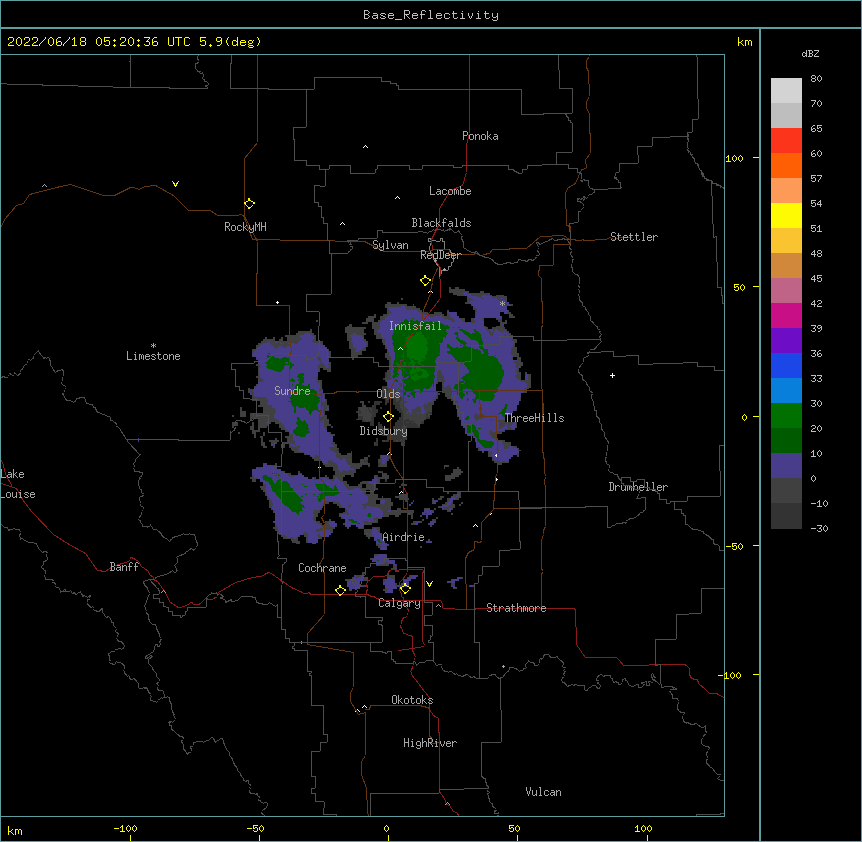The image size is (862, 842).
Task: Click the green reflectivity core near Innisfail
Action: point(418,352)
